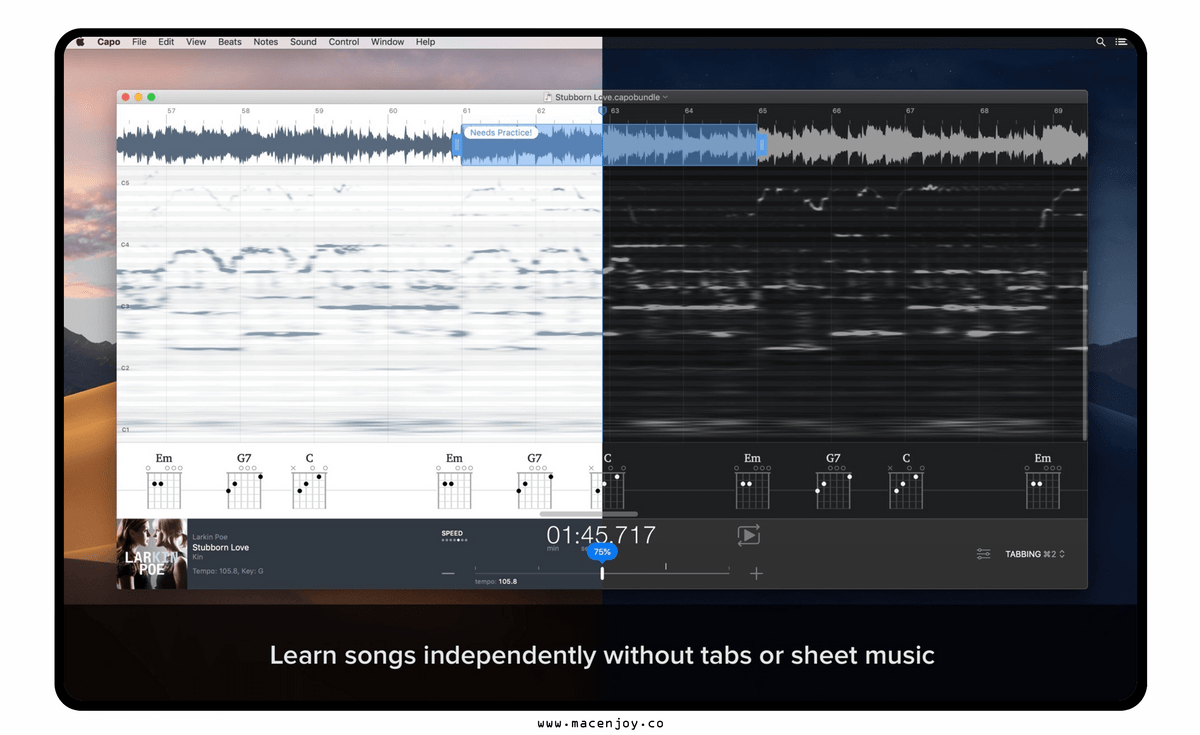Open the Capo application menu
Screen dimensions: 1200x735
point(109,42)
